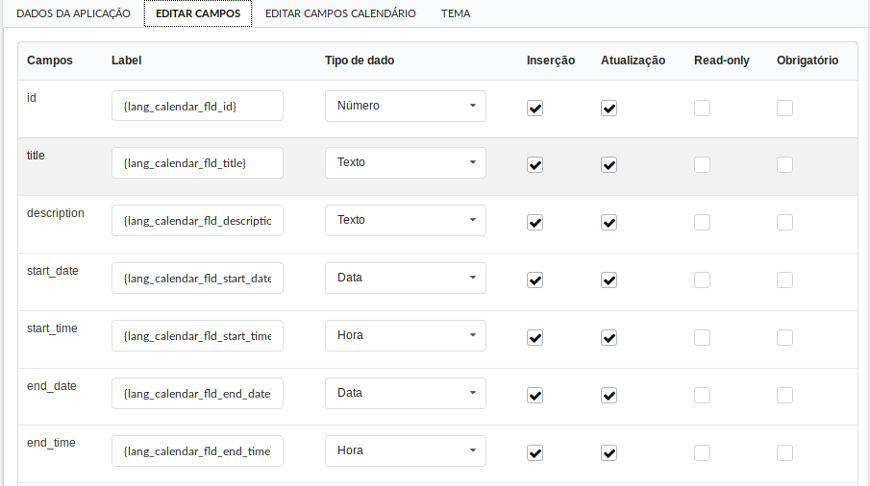Mark end_date field as Obrigatório
Viewport: 870px width, 486px height.
(785, 396)
